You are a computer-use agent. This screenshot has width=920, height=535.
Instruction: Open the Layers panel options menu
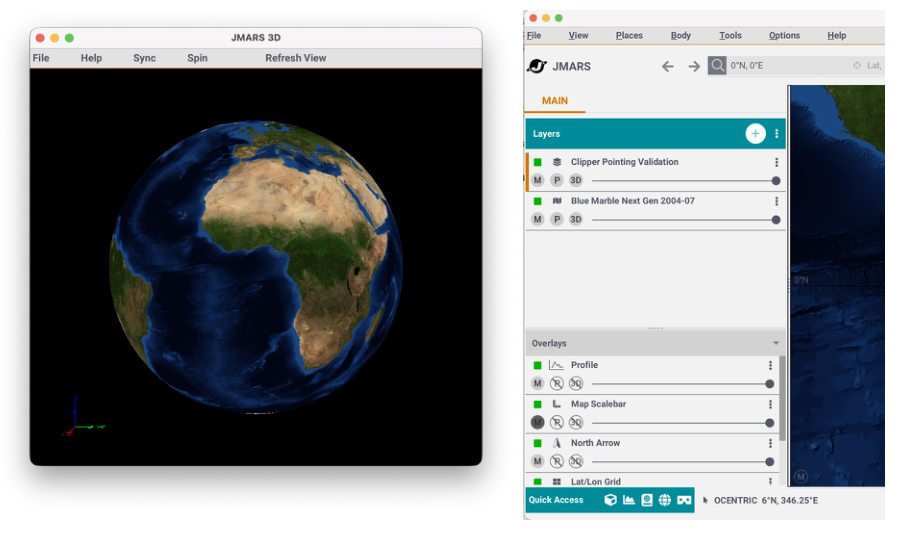776,134
